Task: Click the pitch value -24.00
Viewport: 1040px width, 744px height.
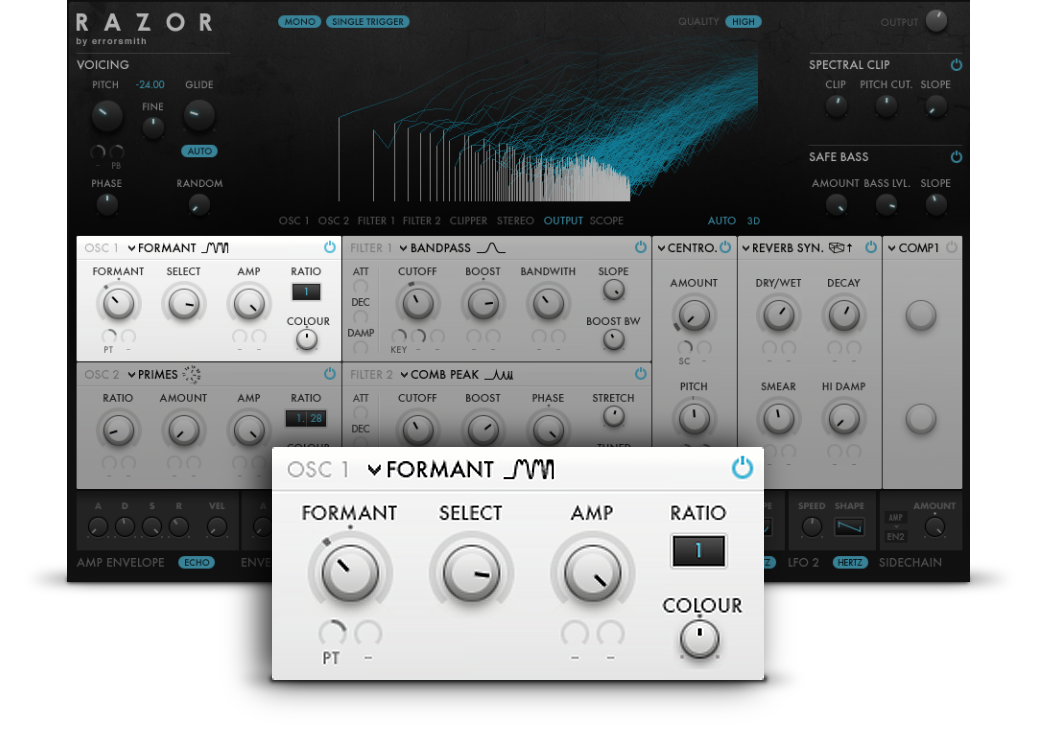Action: coord(150,85)
